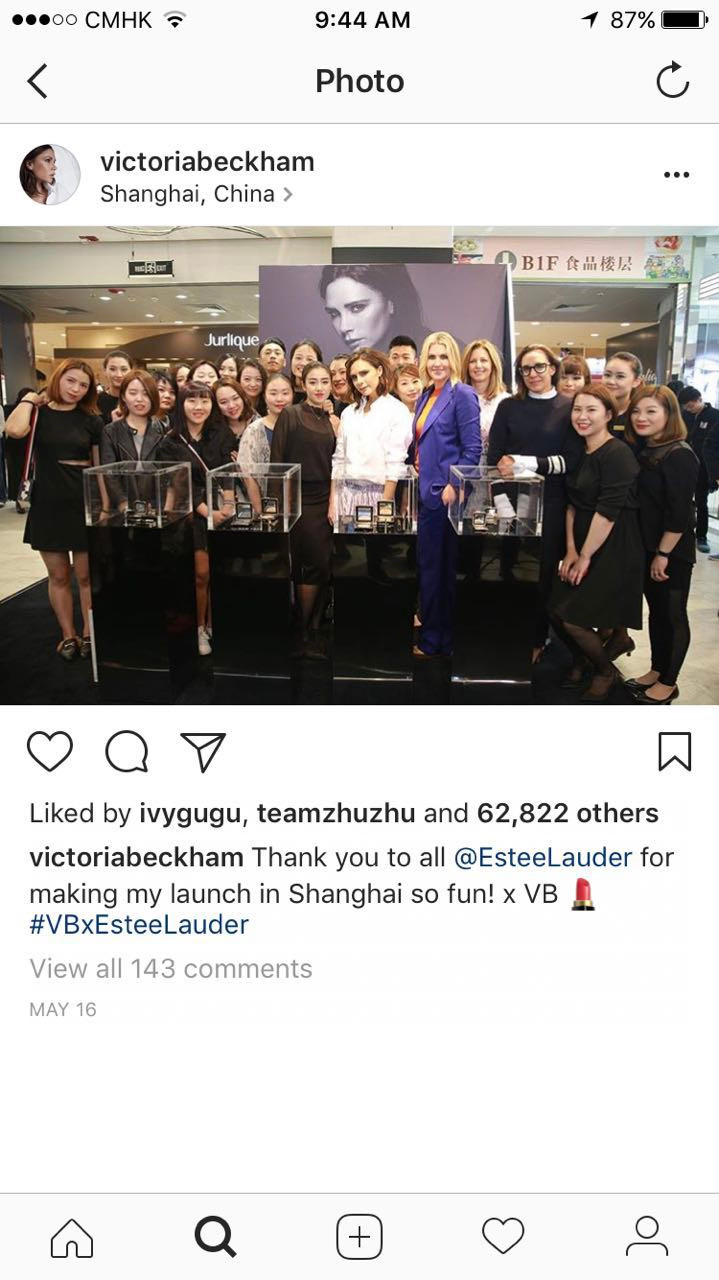The width and height of the screenshot is (719, 1280).
Task: Tap the new post plus icon
Action: 359,1237
